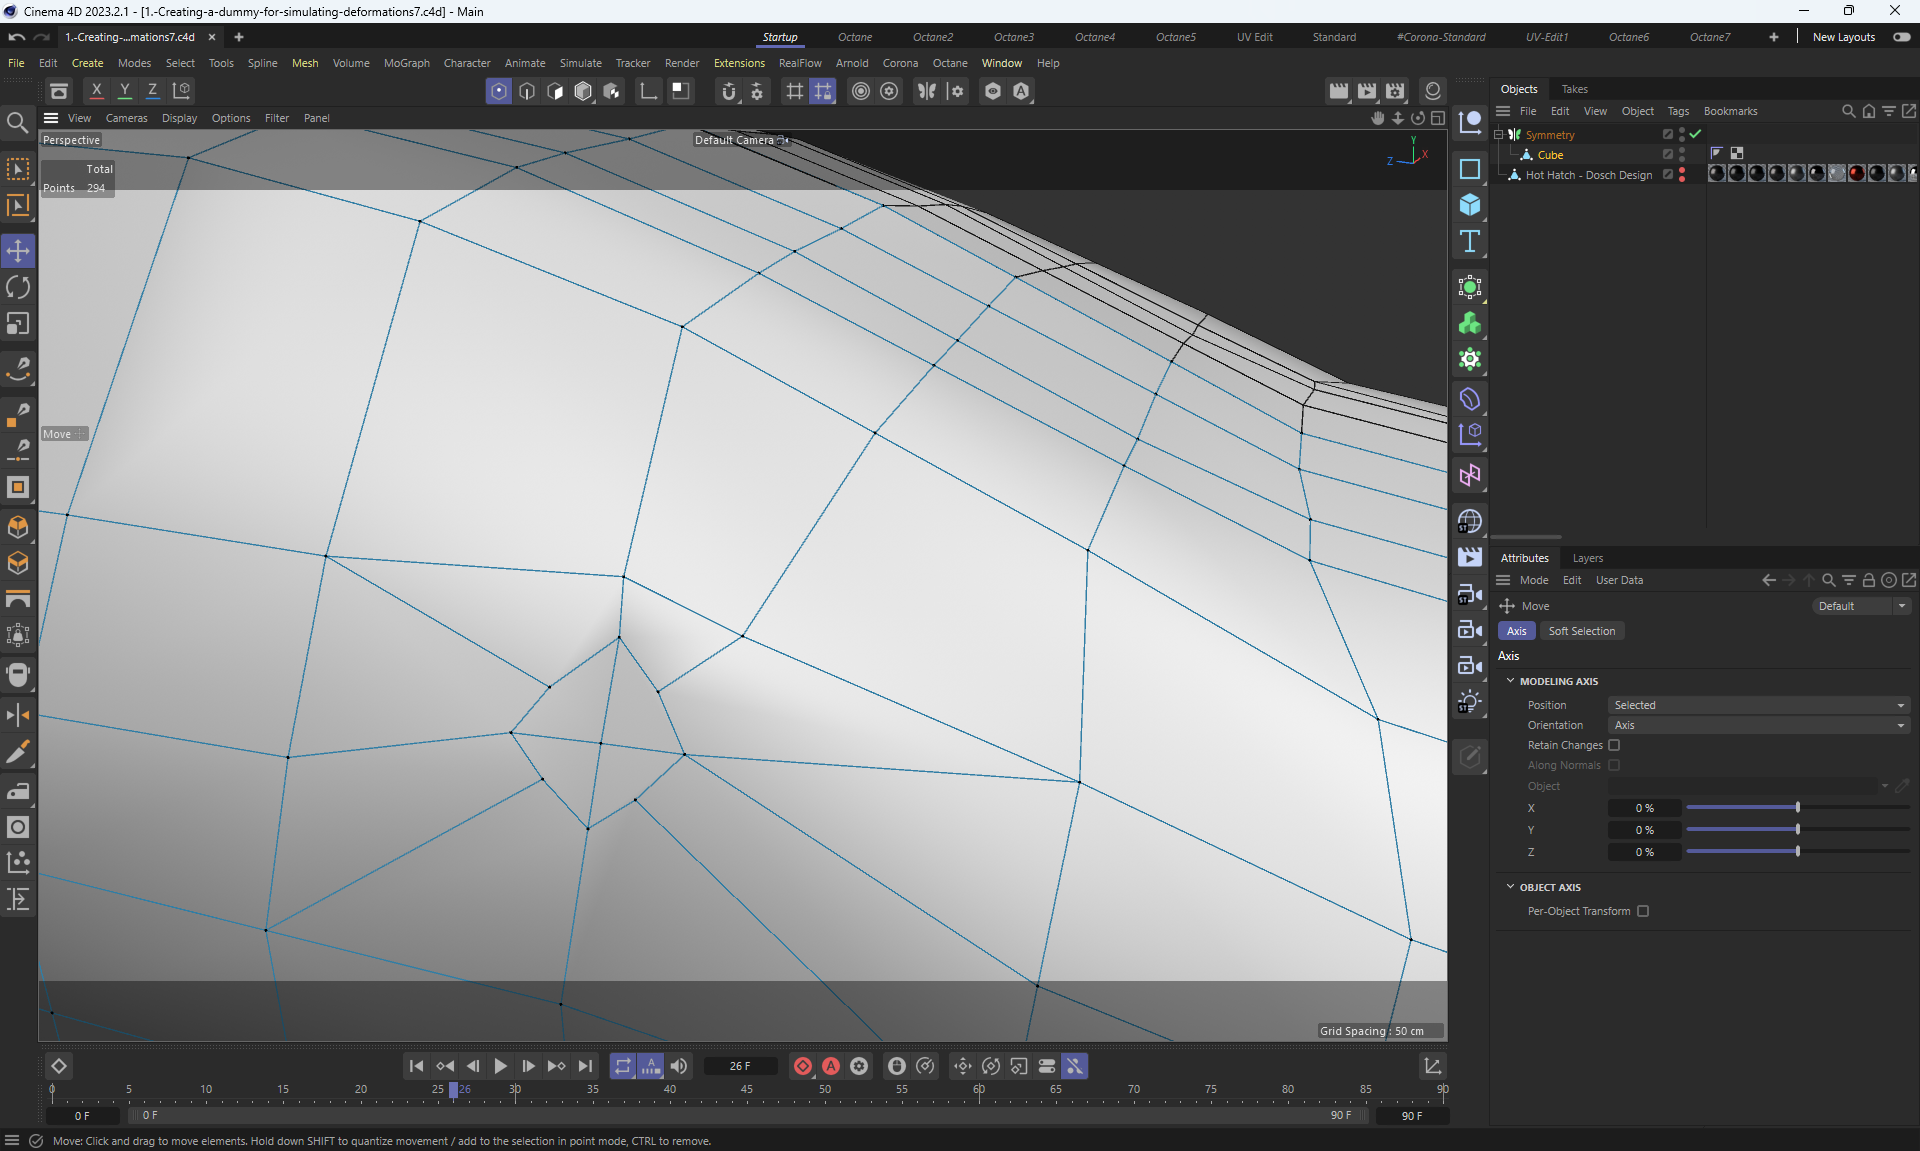This screenshot has width=1920, height=1151.
Task: Toggle the Symmetry object's green checkmark
Action: point(1695,134)
